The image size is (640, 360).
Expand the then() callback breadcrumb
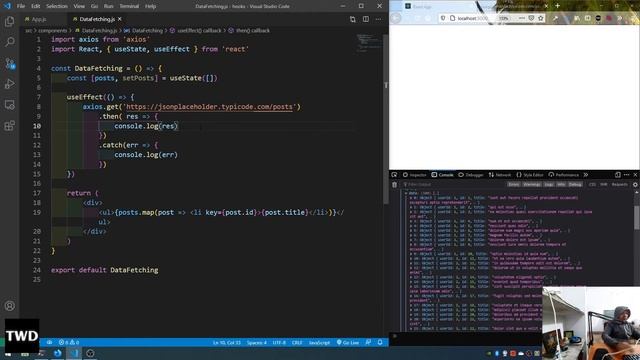pos(249,31)
